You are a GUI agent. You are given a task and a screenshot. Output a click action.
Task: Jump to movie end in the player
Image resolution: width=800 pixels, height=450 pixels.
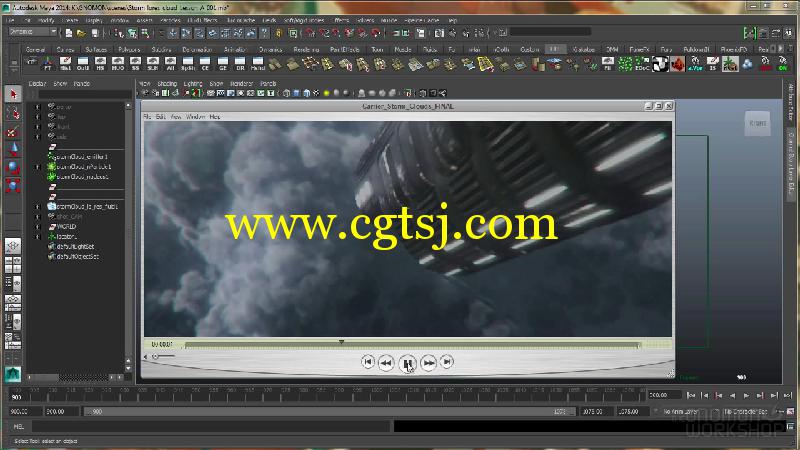point(447,362)
